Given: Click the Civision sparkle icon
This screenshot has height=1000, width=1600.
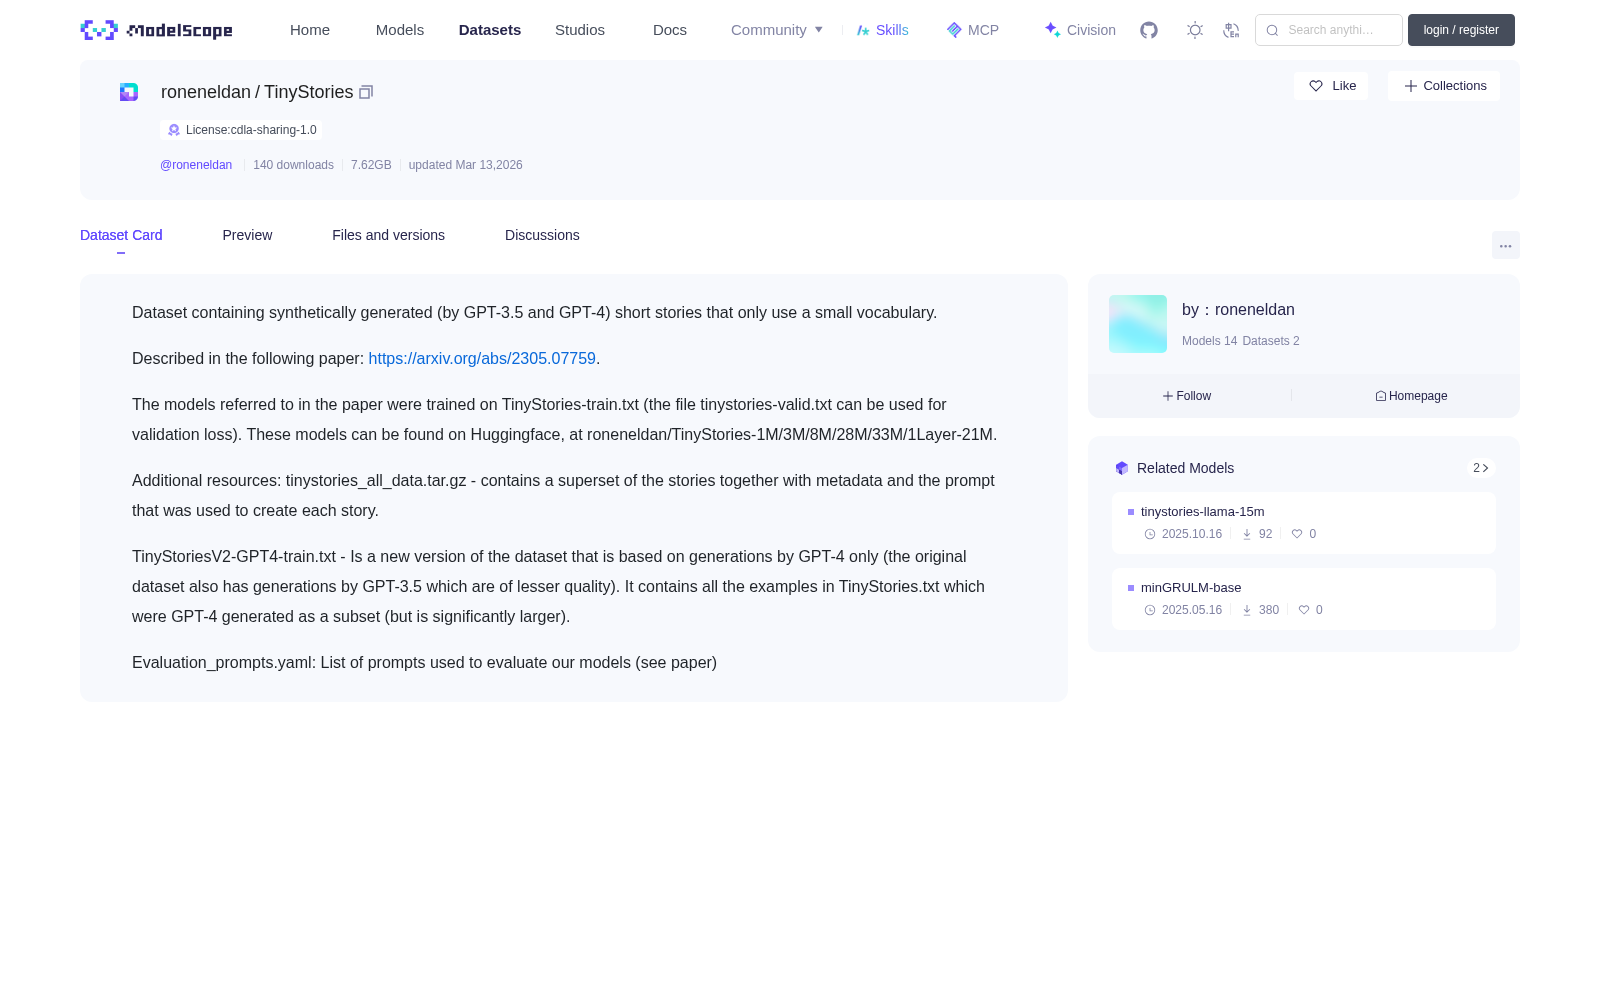Looking at the screenshot, I should pyautogui.click(x=1052, y=30).
